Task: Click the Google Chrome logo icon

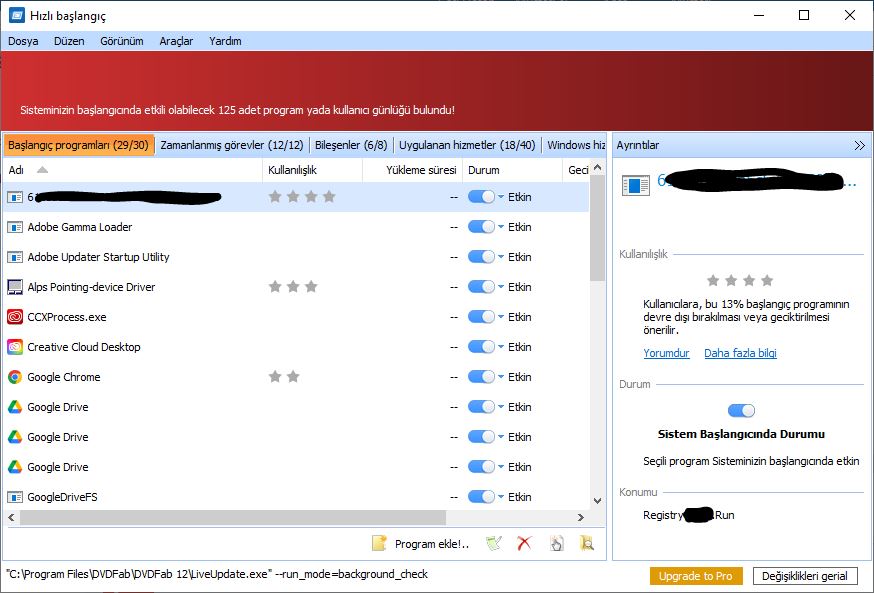Action: [14, 377]
